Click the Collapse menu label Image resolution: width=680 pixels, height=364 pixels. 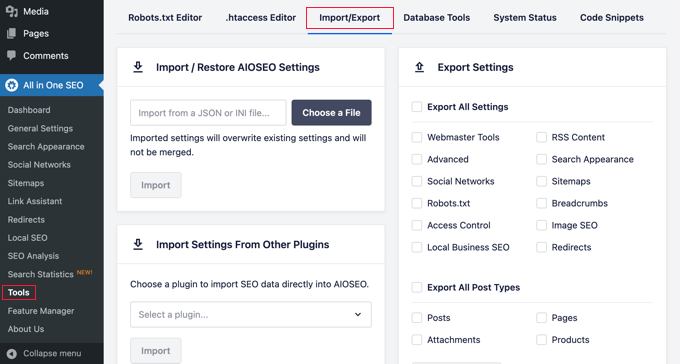tap(52, 354)
